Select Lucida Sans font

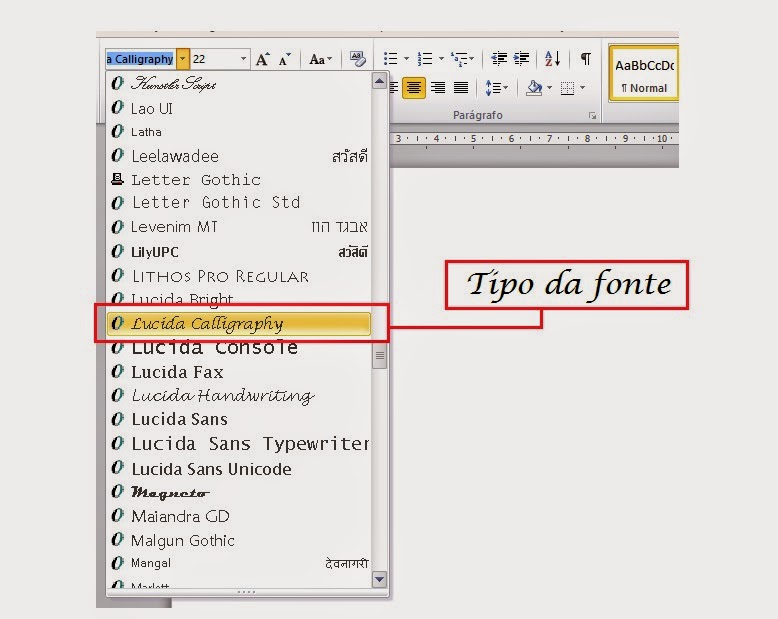point(239,420)
